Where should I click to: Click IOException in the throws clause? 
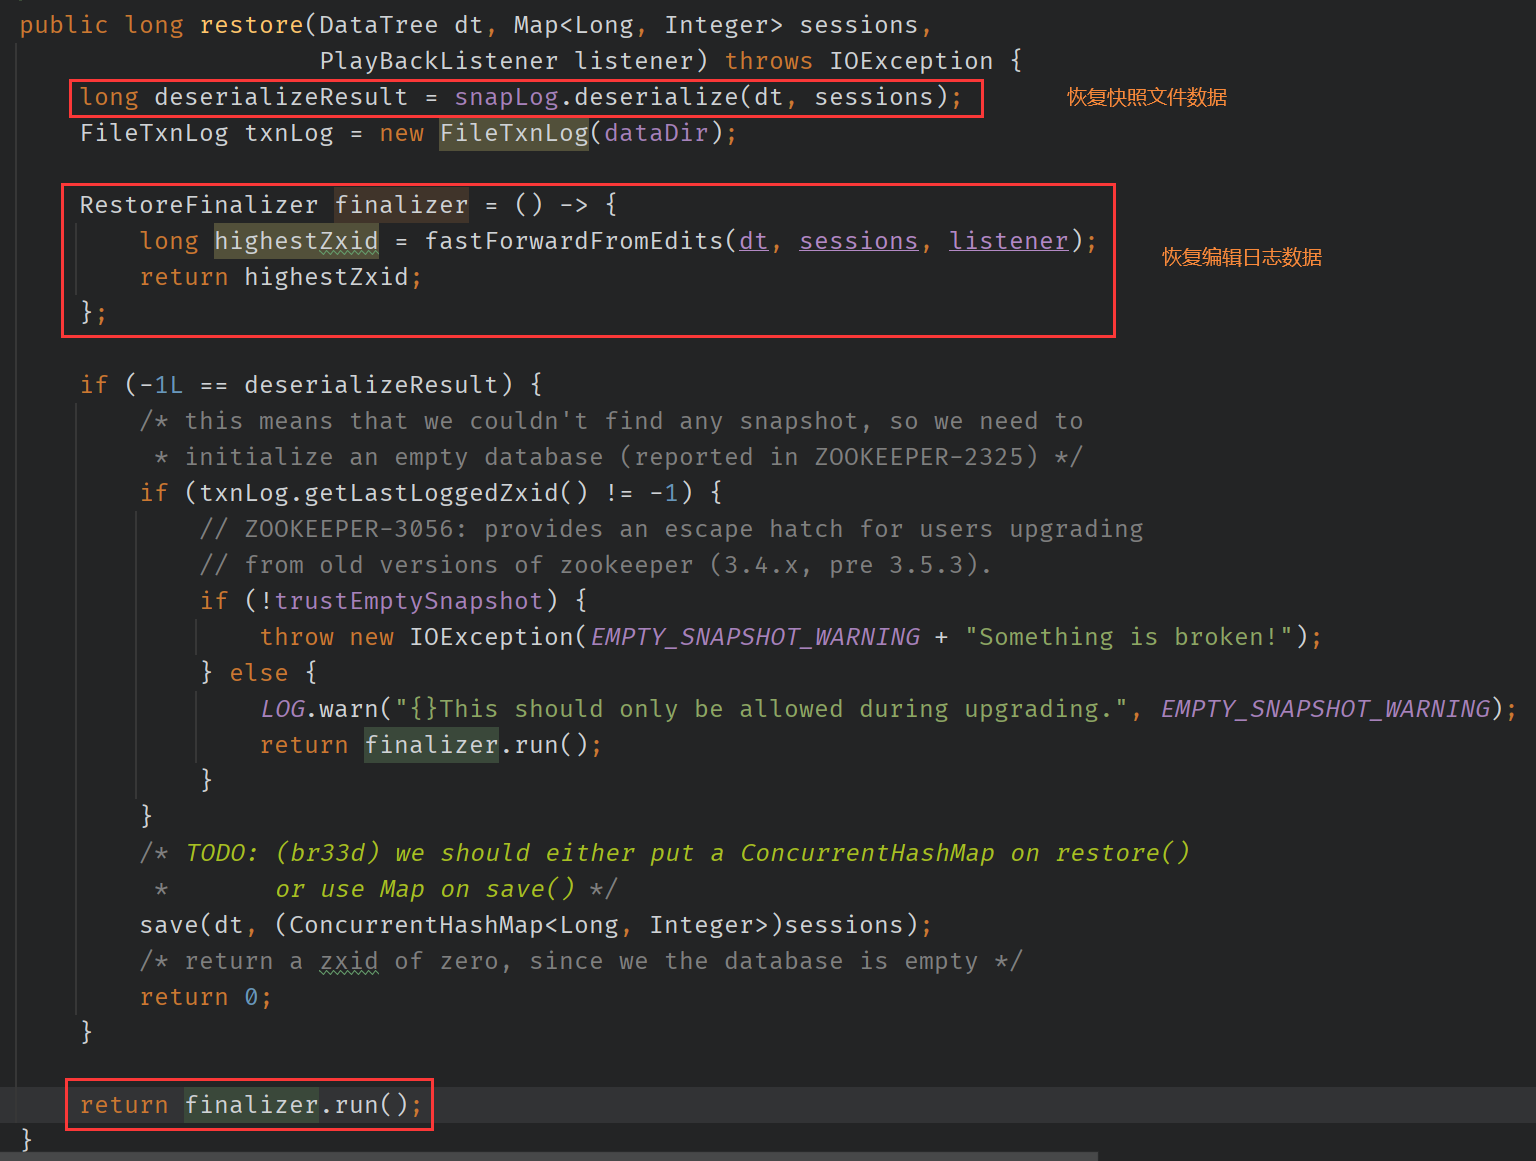coord(911,61)
